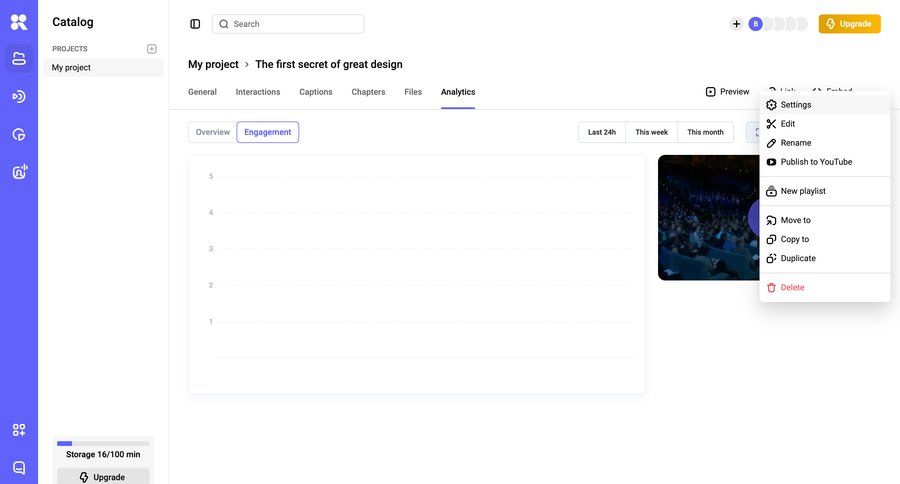Switch to the Files tab
This screenshot has height=484, width=900.
coord(413,92)
